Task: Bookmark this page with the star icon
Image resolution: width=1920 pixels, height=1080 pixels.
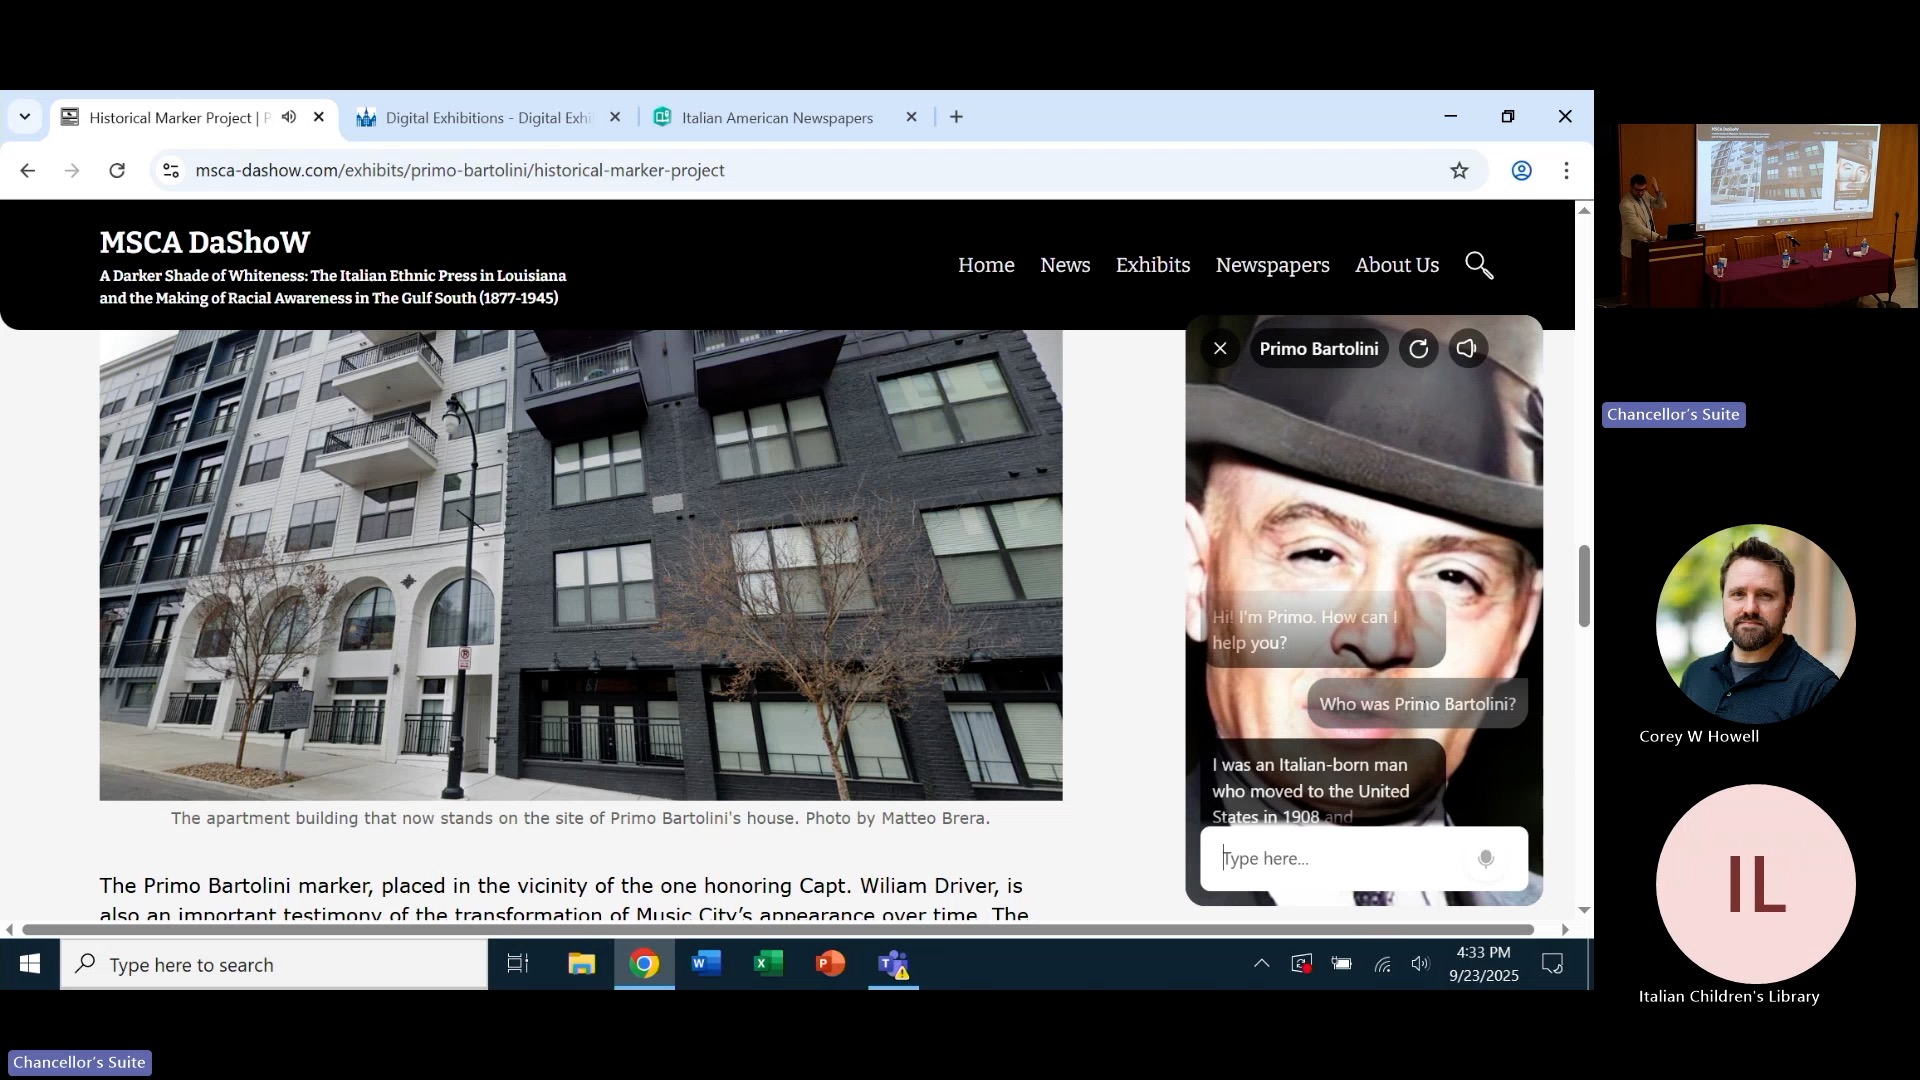Action: tap(1459, 171)
